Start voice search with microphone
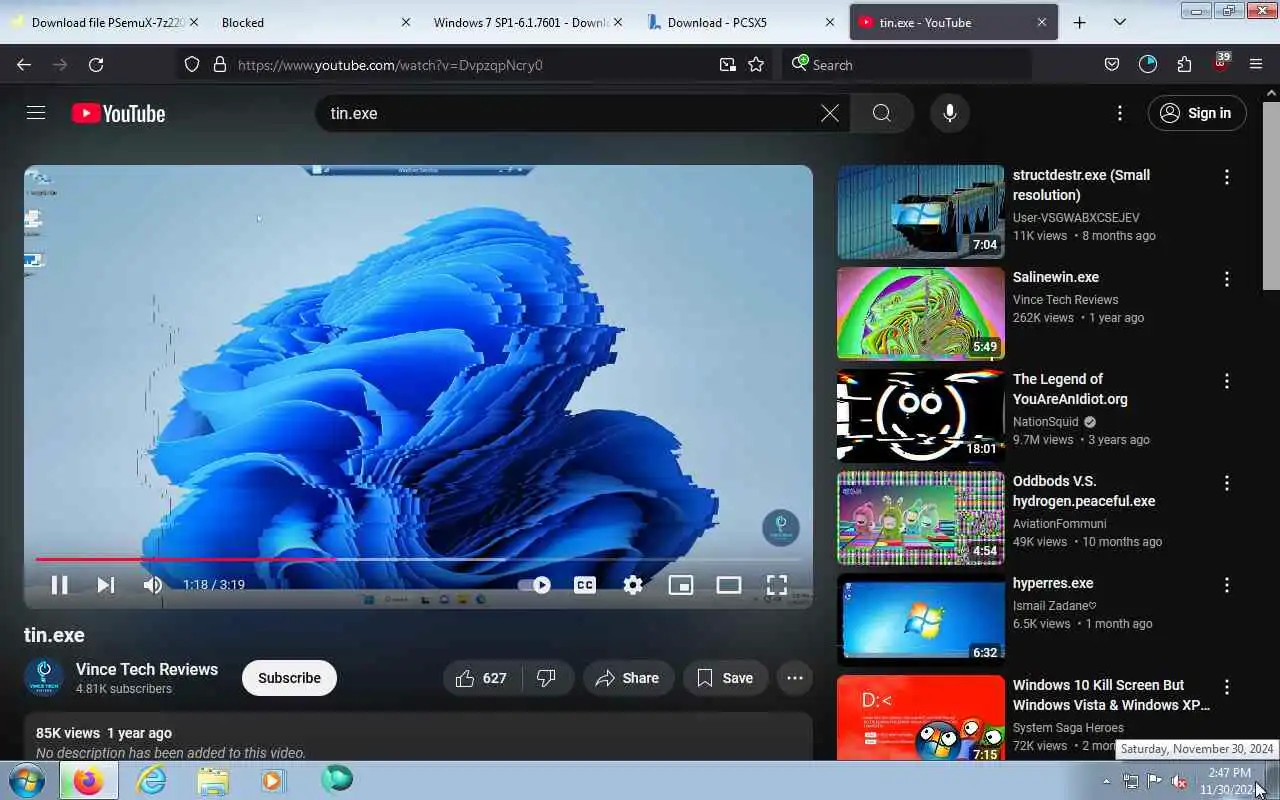Viewport: 1280px width, 800px height. tap(950, 113)
